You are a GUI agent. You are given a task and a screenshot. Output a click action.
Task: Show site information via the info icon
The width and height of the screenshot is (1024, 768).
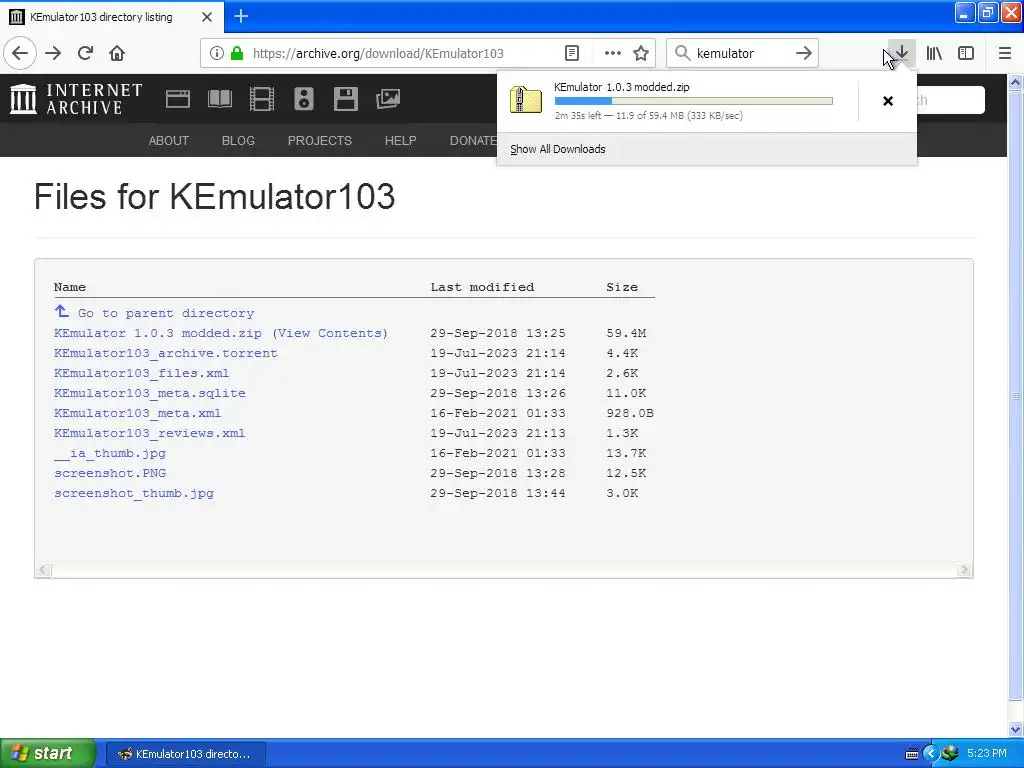click(x=217, y=54)
